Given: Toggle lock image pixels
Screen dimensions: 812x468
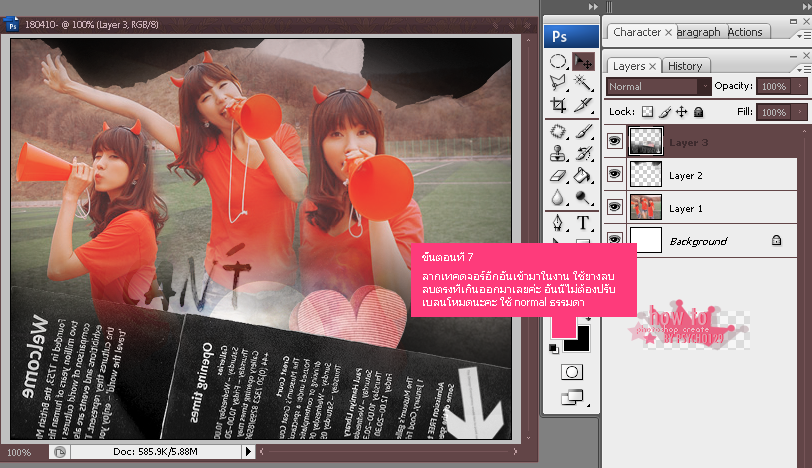Looking at the screenshot, I should tap(665, 112).
